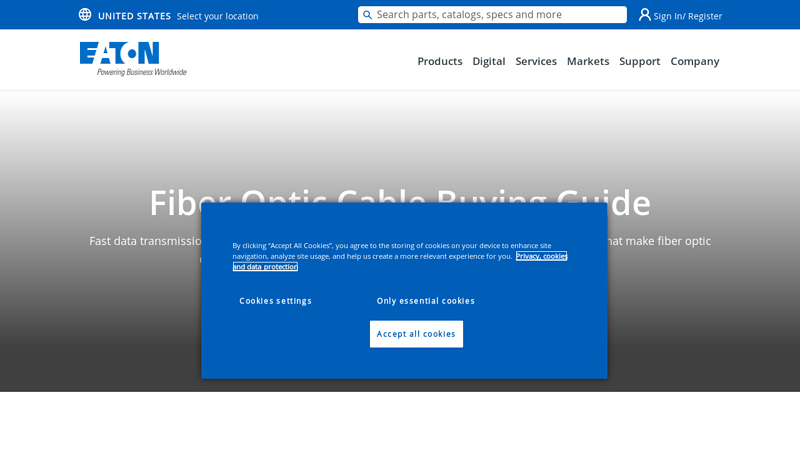The width and height of the screenshot is (800, 450).
Task: Click the globe icon beside United States
Action: coord(85,15)
